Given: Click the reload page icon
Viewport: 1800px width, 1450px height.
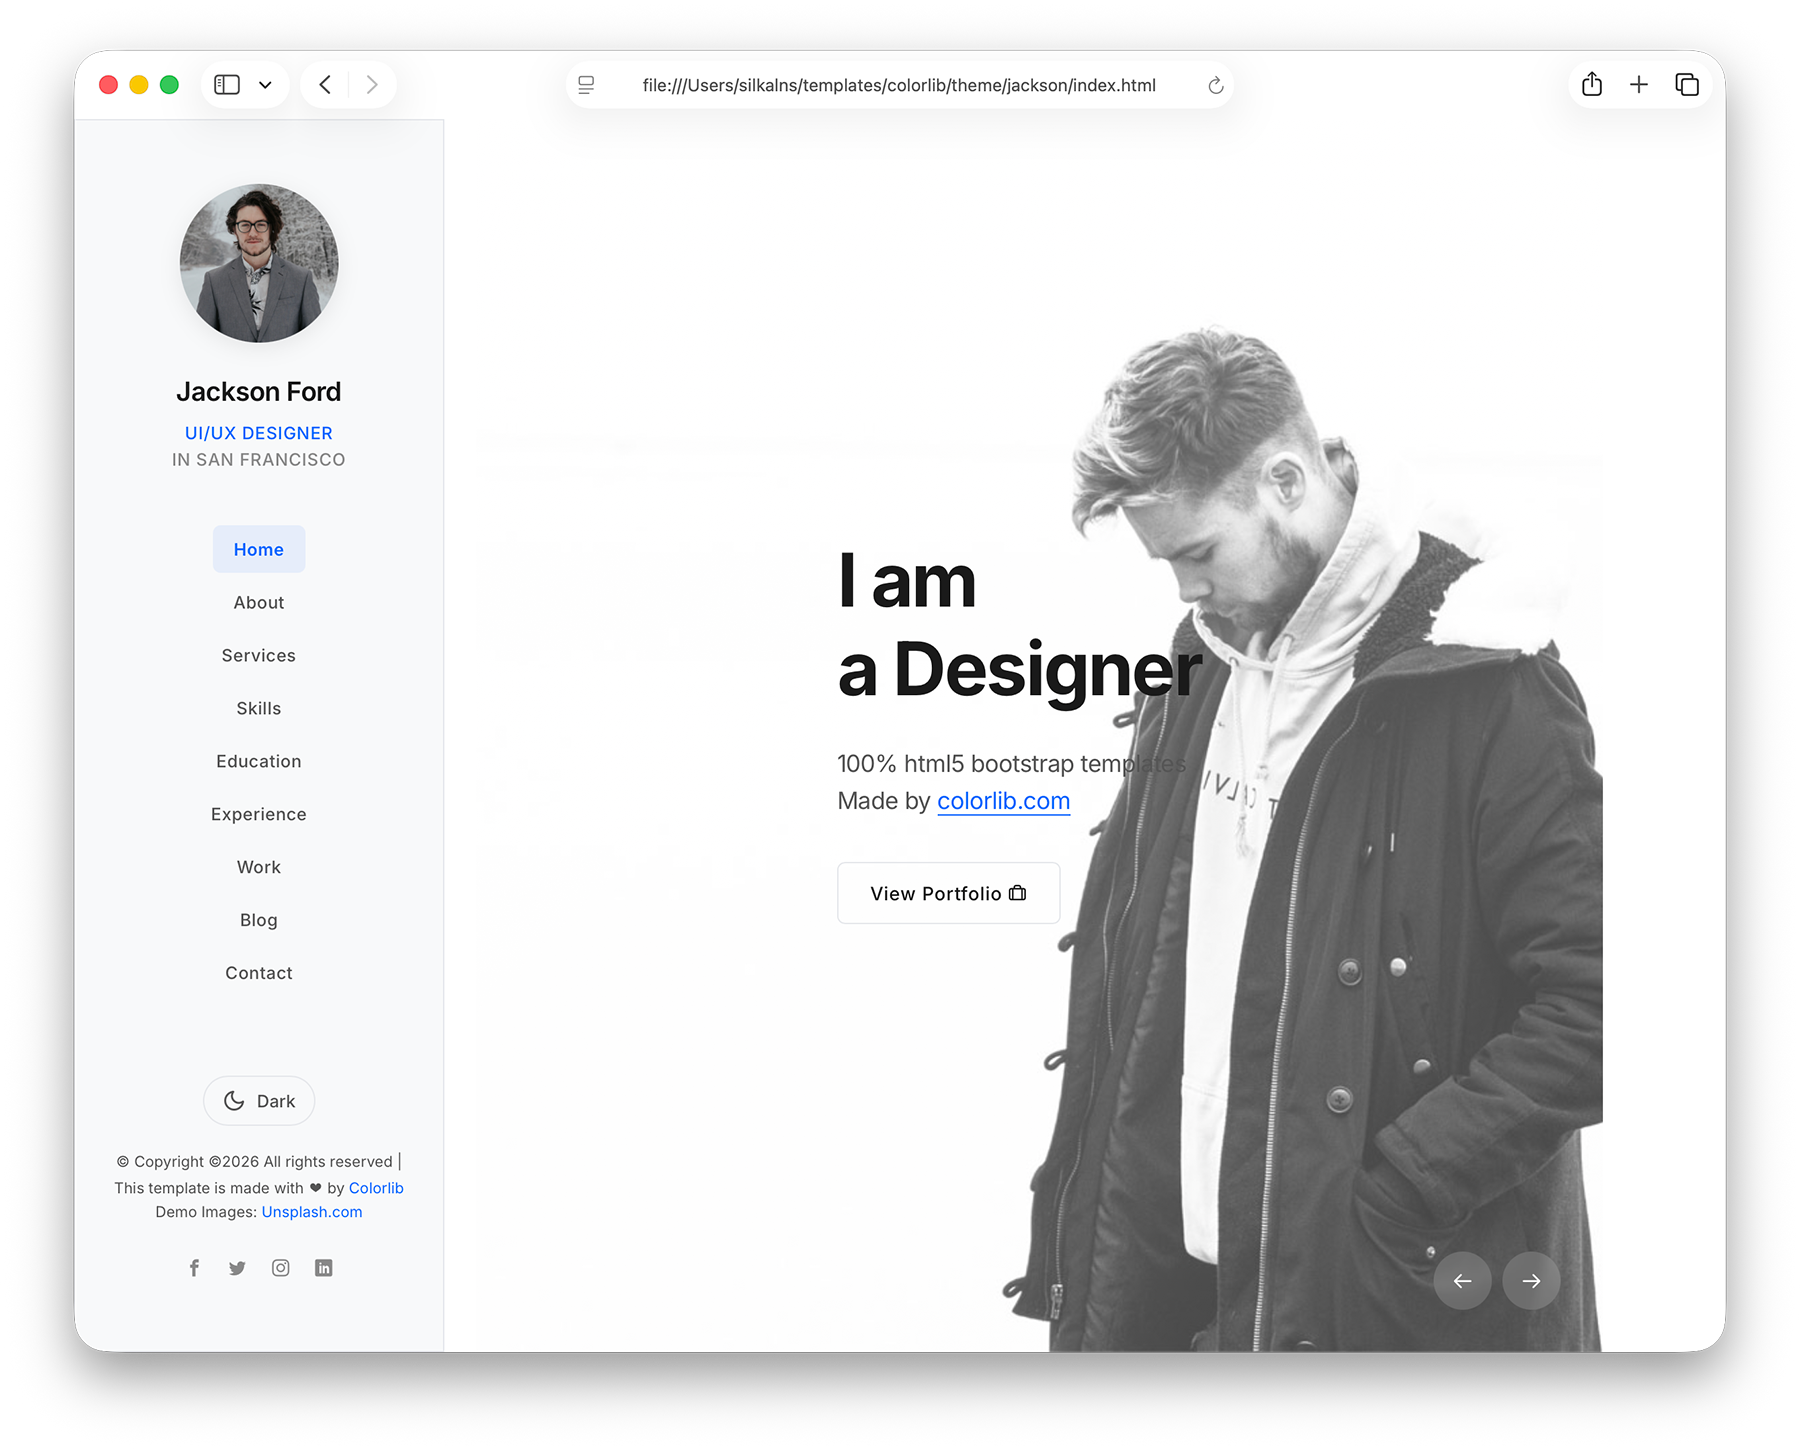Looking at the screenshot, I should [1215, 85].
